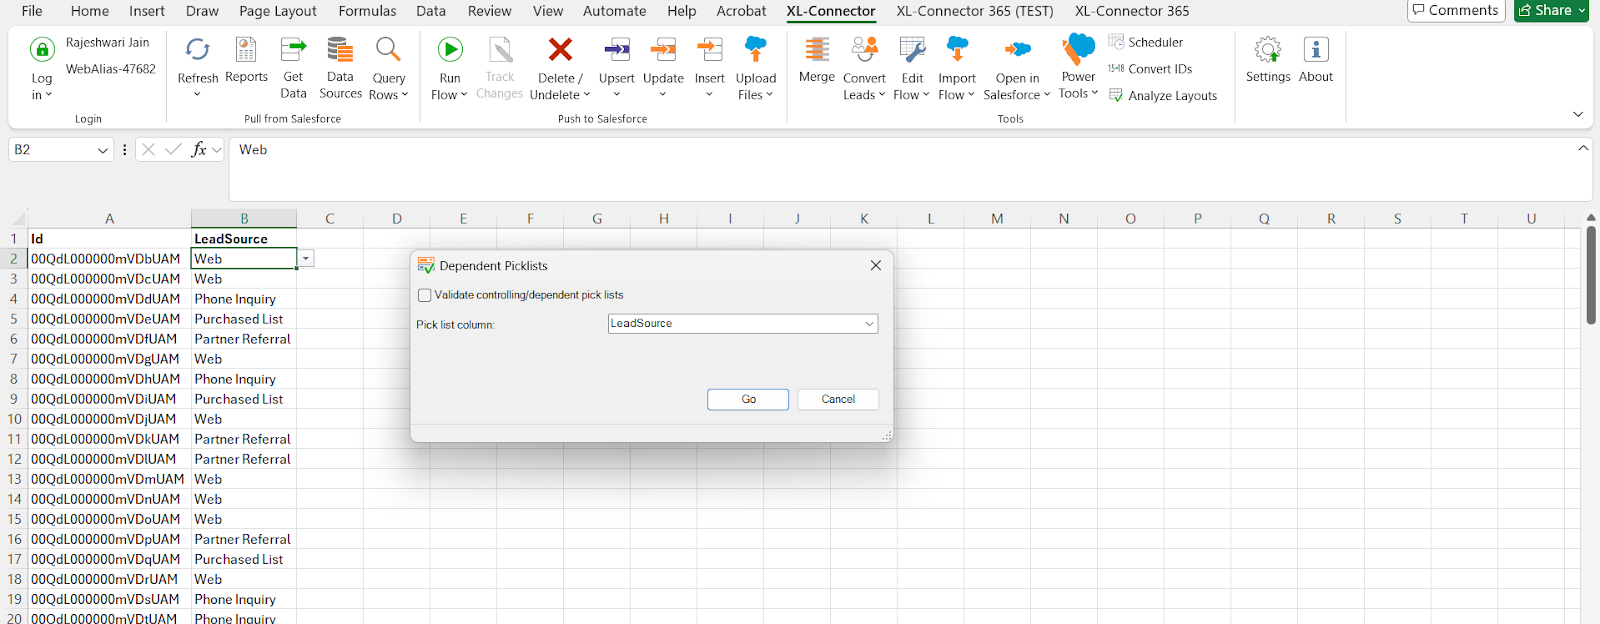This screenshot has height=624, width=1600.
Task: Click the Merge tool icon
Action: point(817,50)
